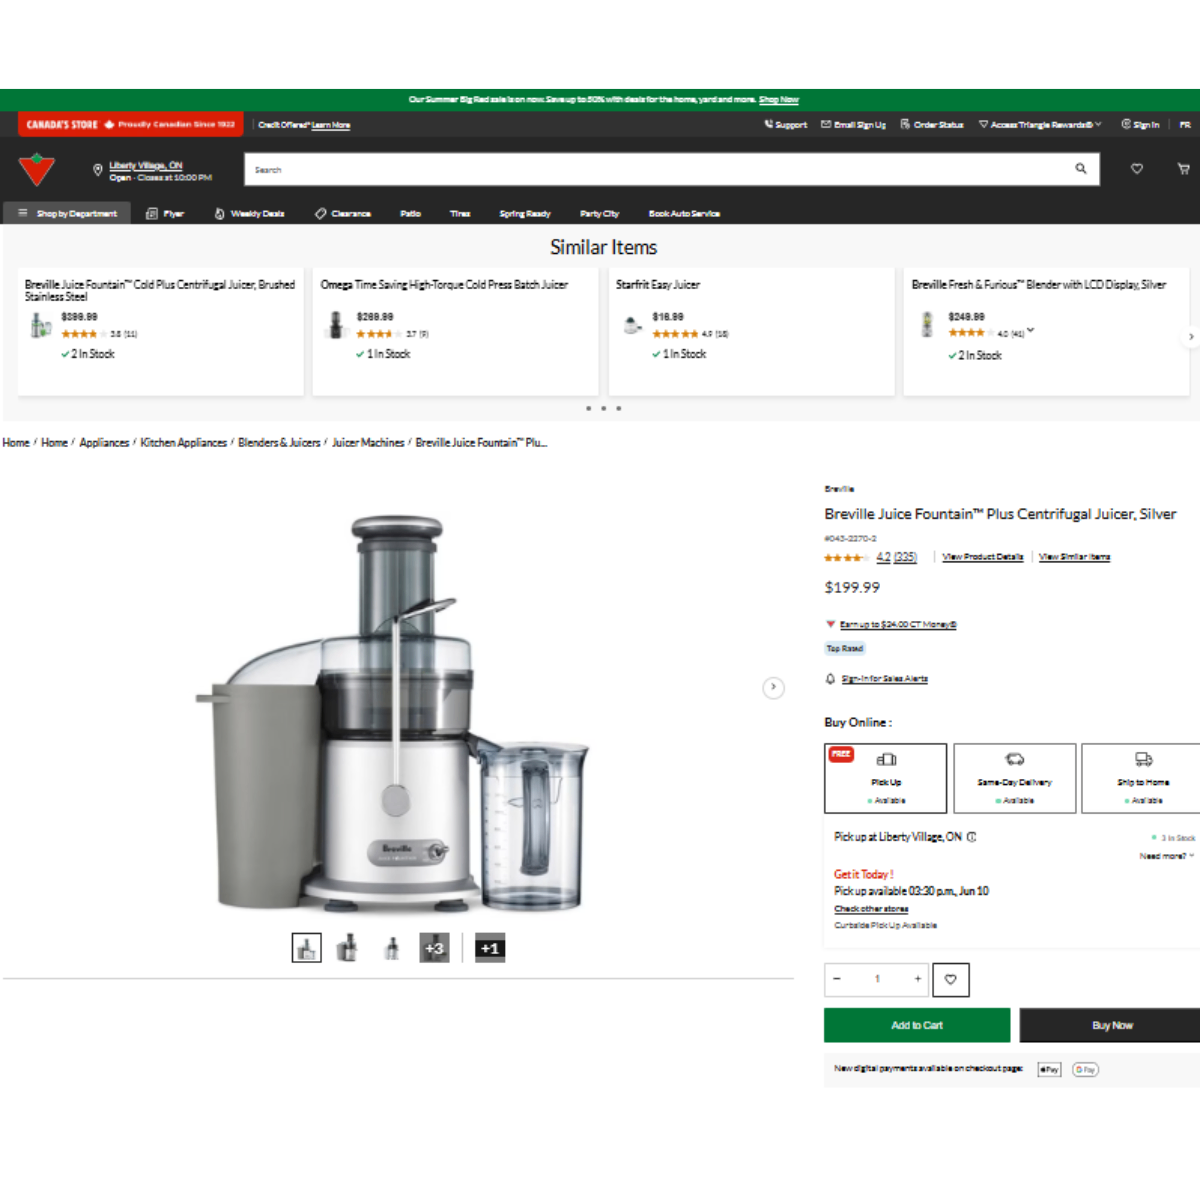Select the Same-Day Delivery option
1200x1200 pixels.
(1015, 778)
